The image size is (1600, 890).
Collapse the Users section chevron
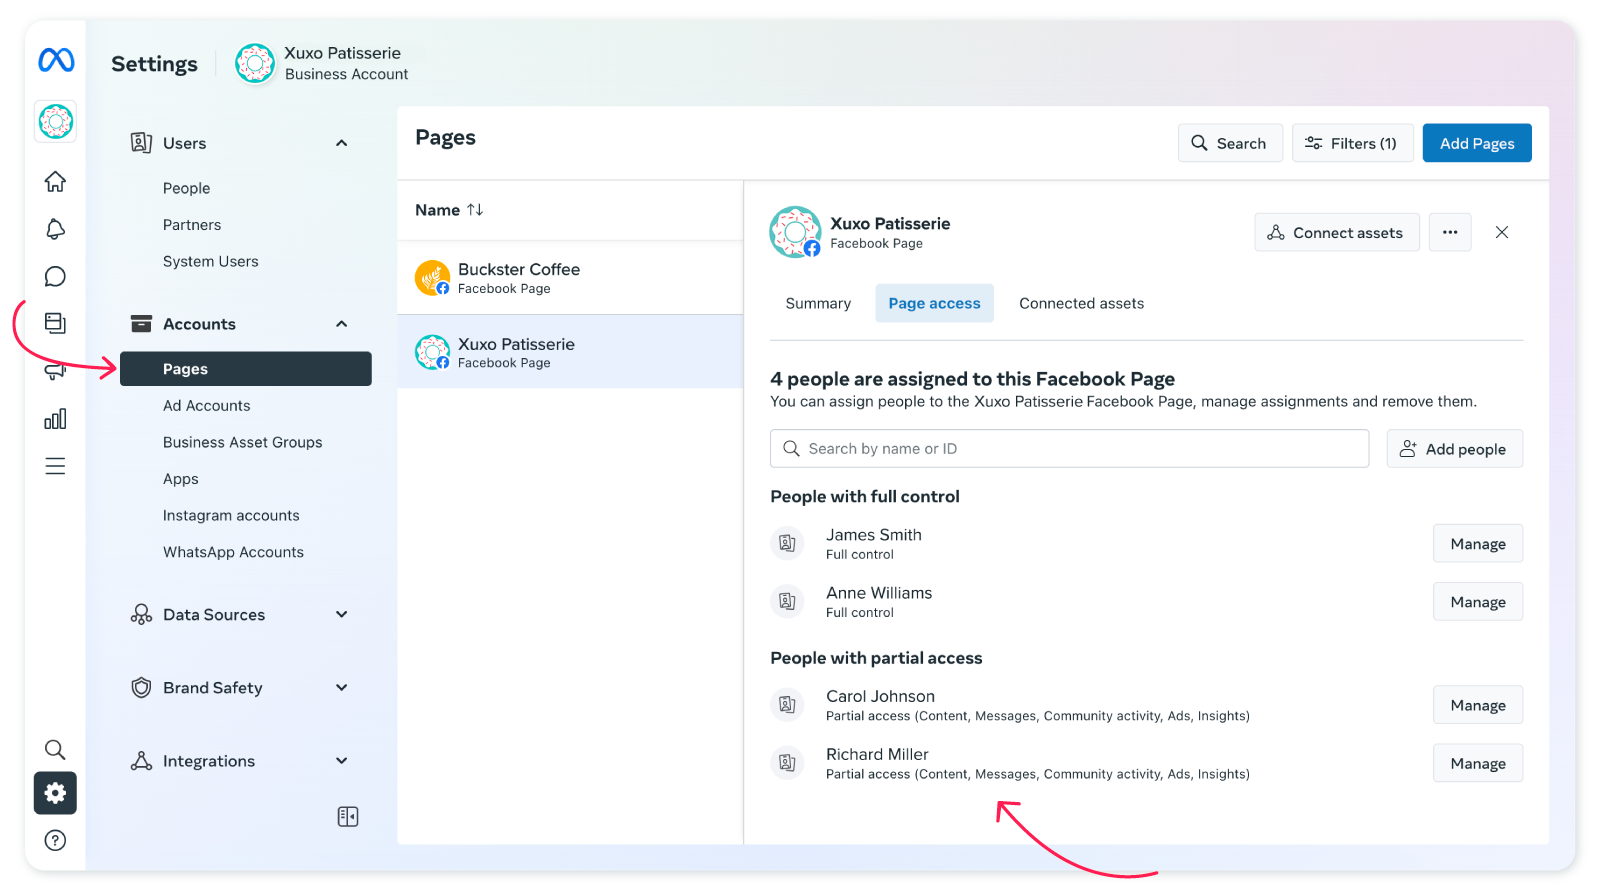coord(342,143)
